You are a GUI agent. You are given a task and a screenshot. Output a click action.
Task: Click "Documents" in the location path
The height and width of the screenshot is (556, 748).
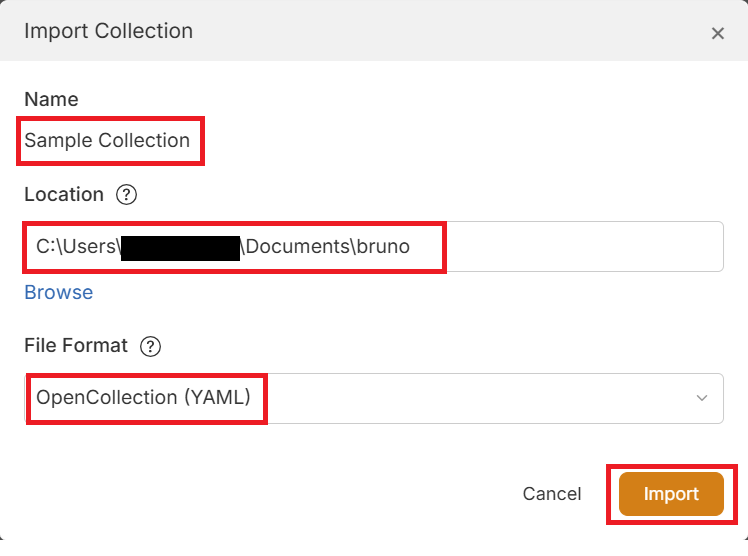[x=295, y=246]
